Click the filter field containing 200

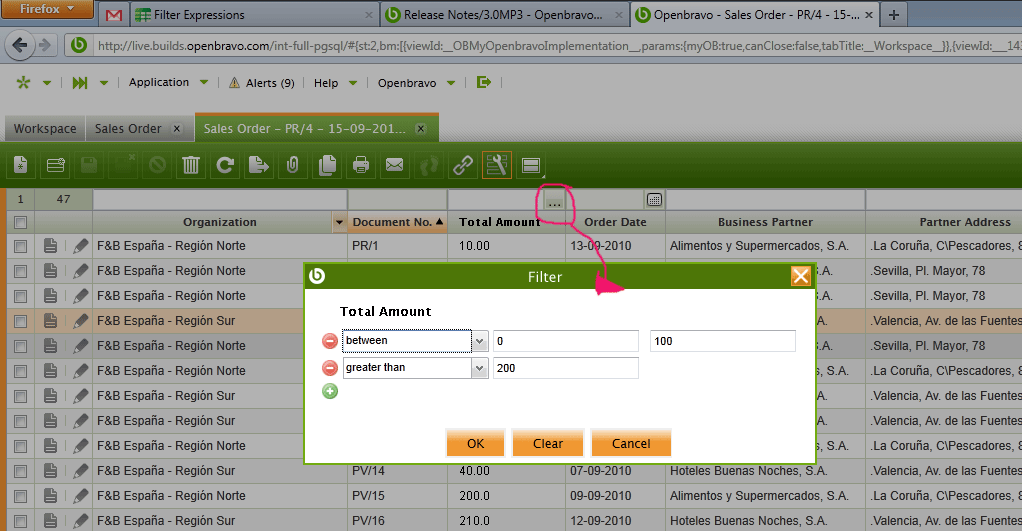pos(565,368)
